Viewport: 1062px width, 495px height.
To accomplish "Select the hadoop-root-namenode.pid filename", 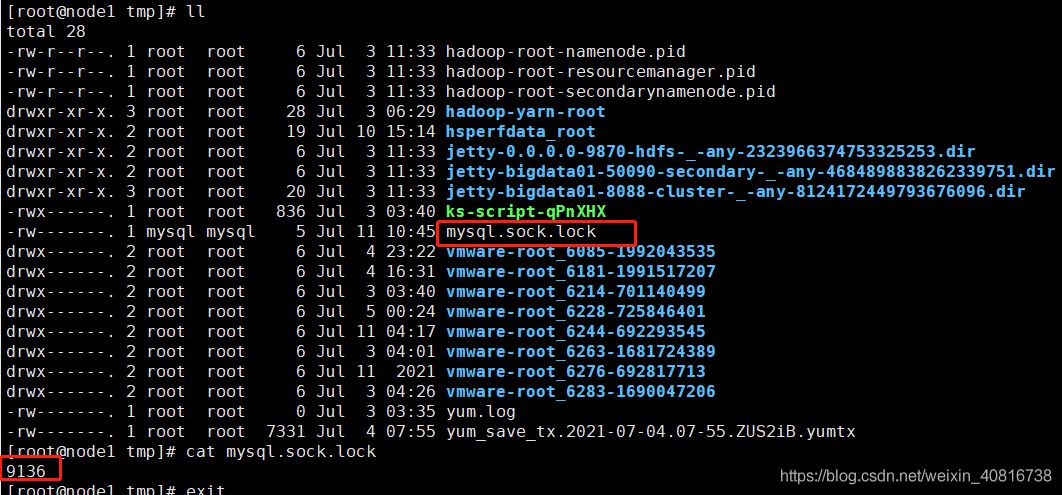I will [x=566, y=51].
